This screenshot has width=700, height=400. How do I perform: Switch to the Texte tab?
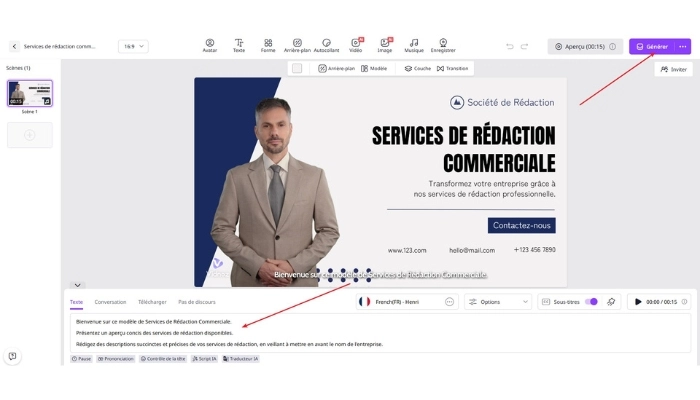click(x=76, y=302)
